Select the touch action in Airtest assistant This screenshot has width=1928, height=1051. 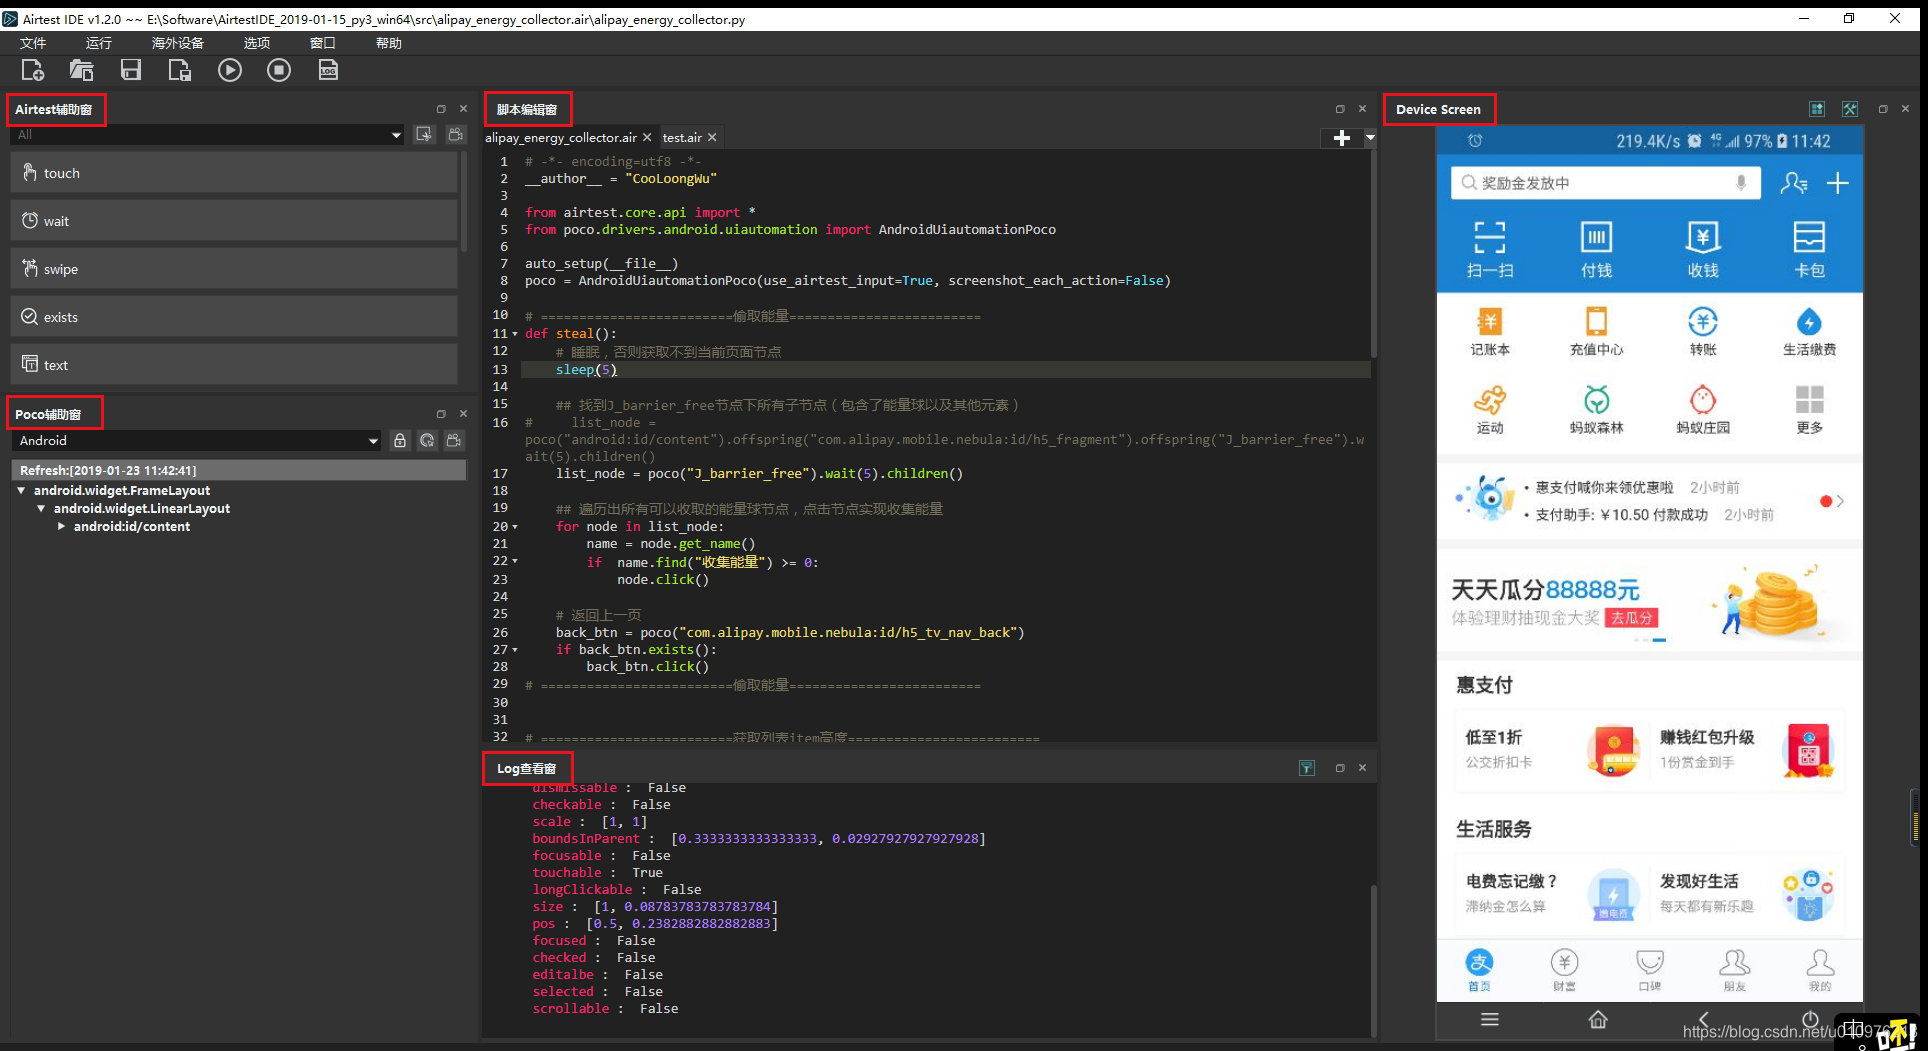point(234,173)
